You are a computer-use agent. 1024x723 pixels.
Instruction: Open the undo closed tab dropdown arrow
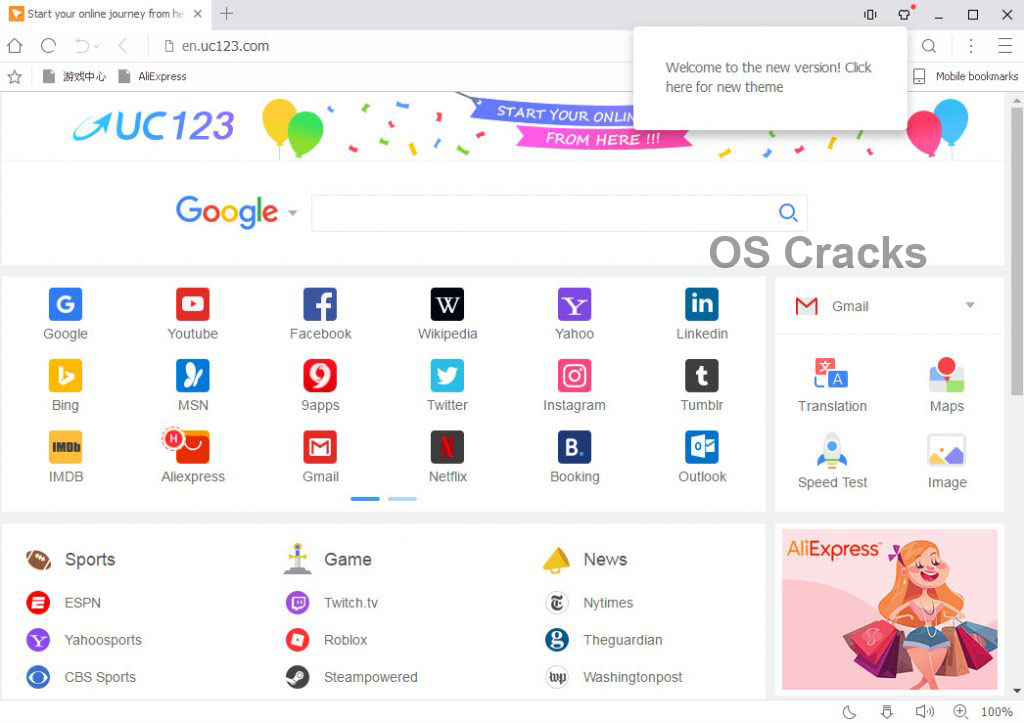[97, 46]
